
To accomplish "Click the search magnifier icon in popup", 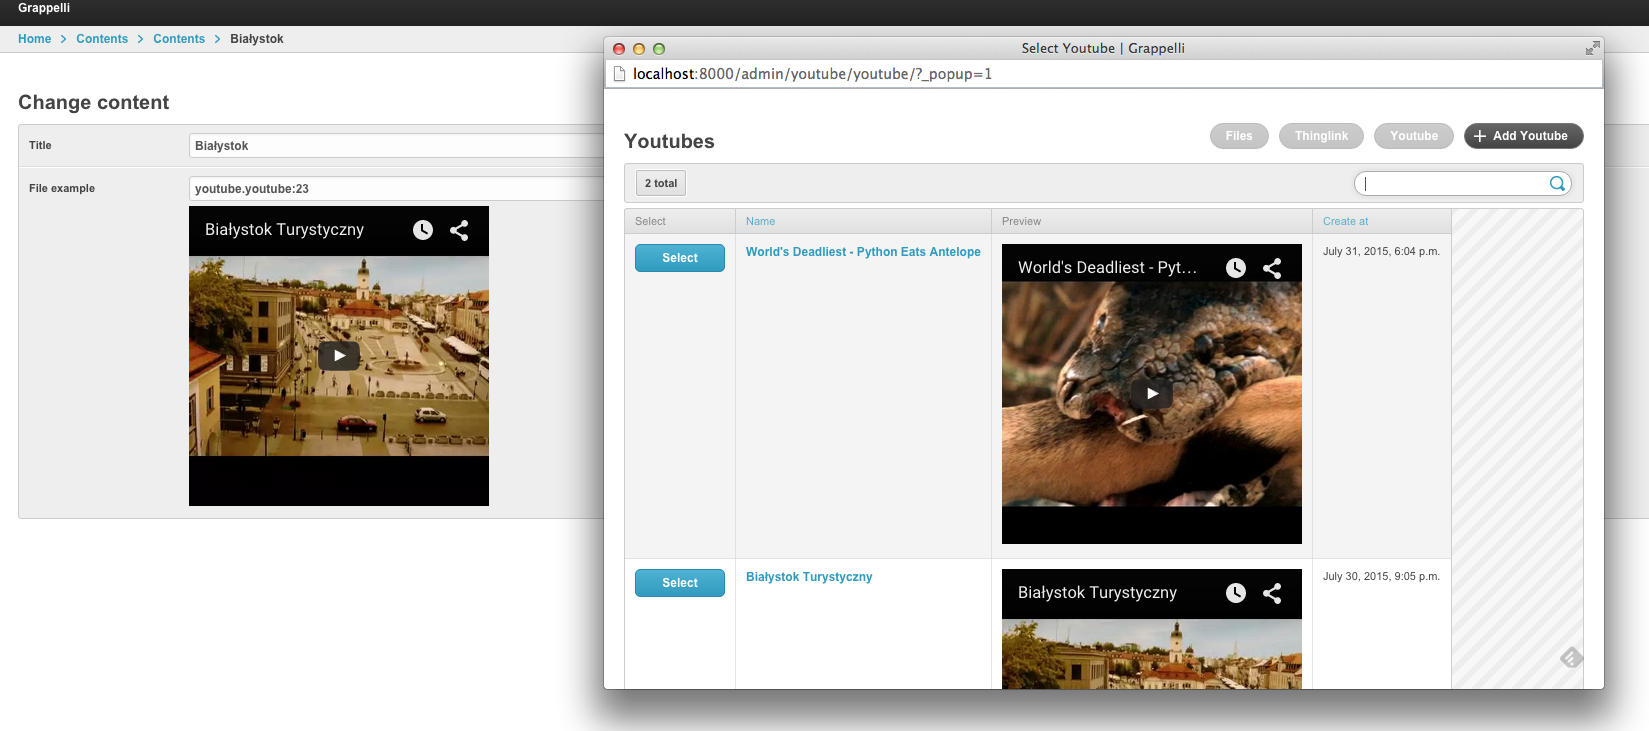I will [1557, 183].
